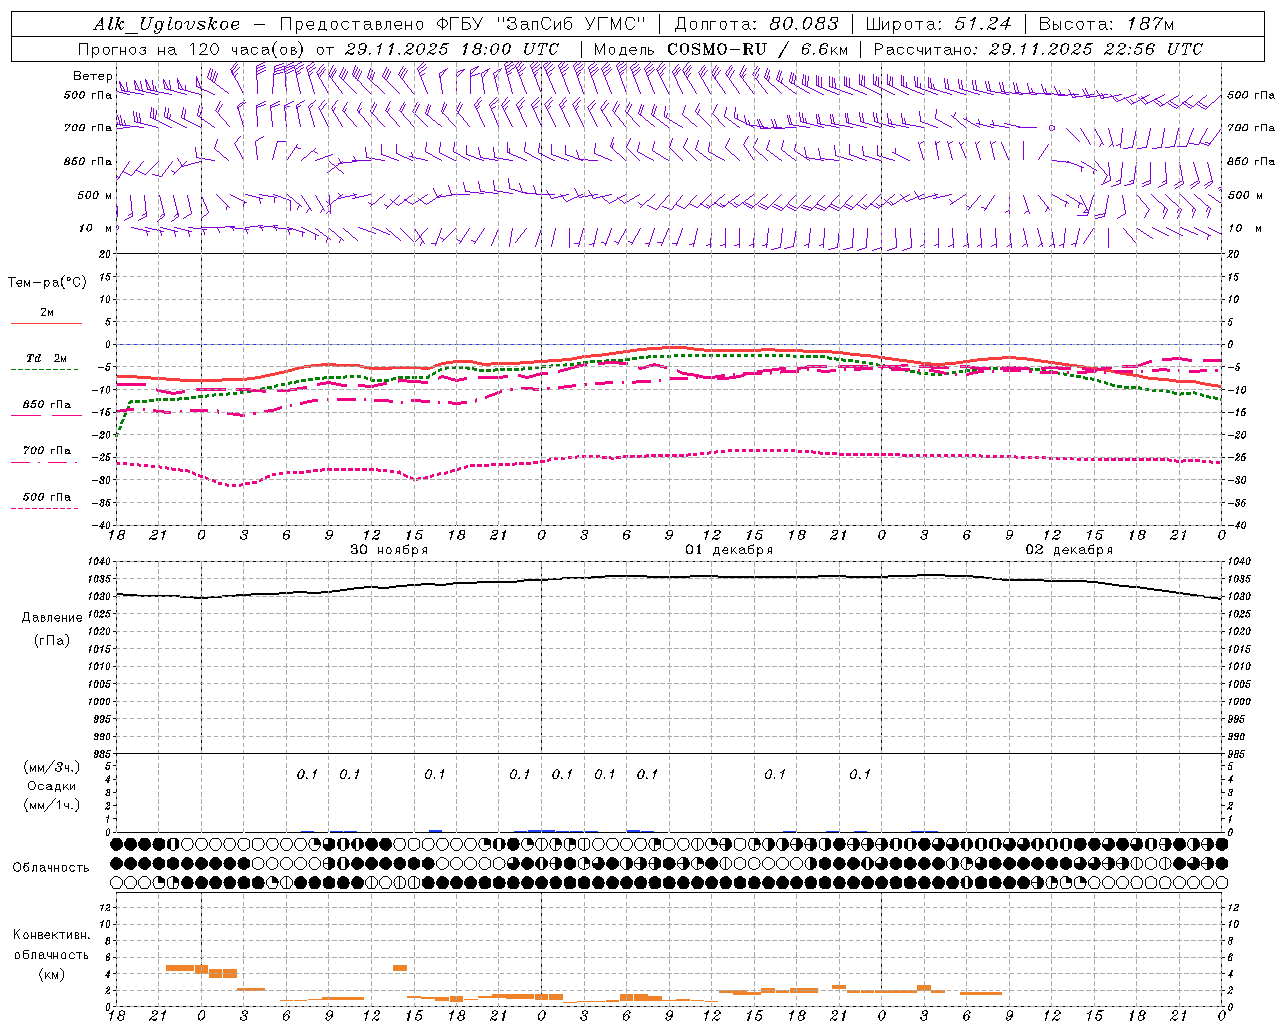Click the 'Давление' pressure panel label
The height and width of the screenshot is (1024, 1280).
pyautogui.click(x=52, y=617)
